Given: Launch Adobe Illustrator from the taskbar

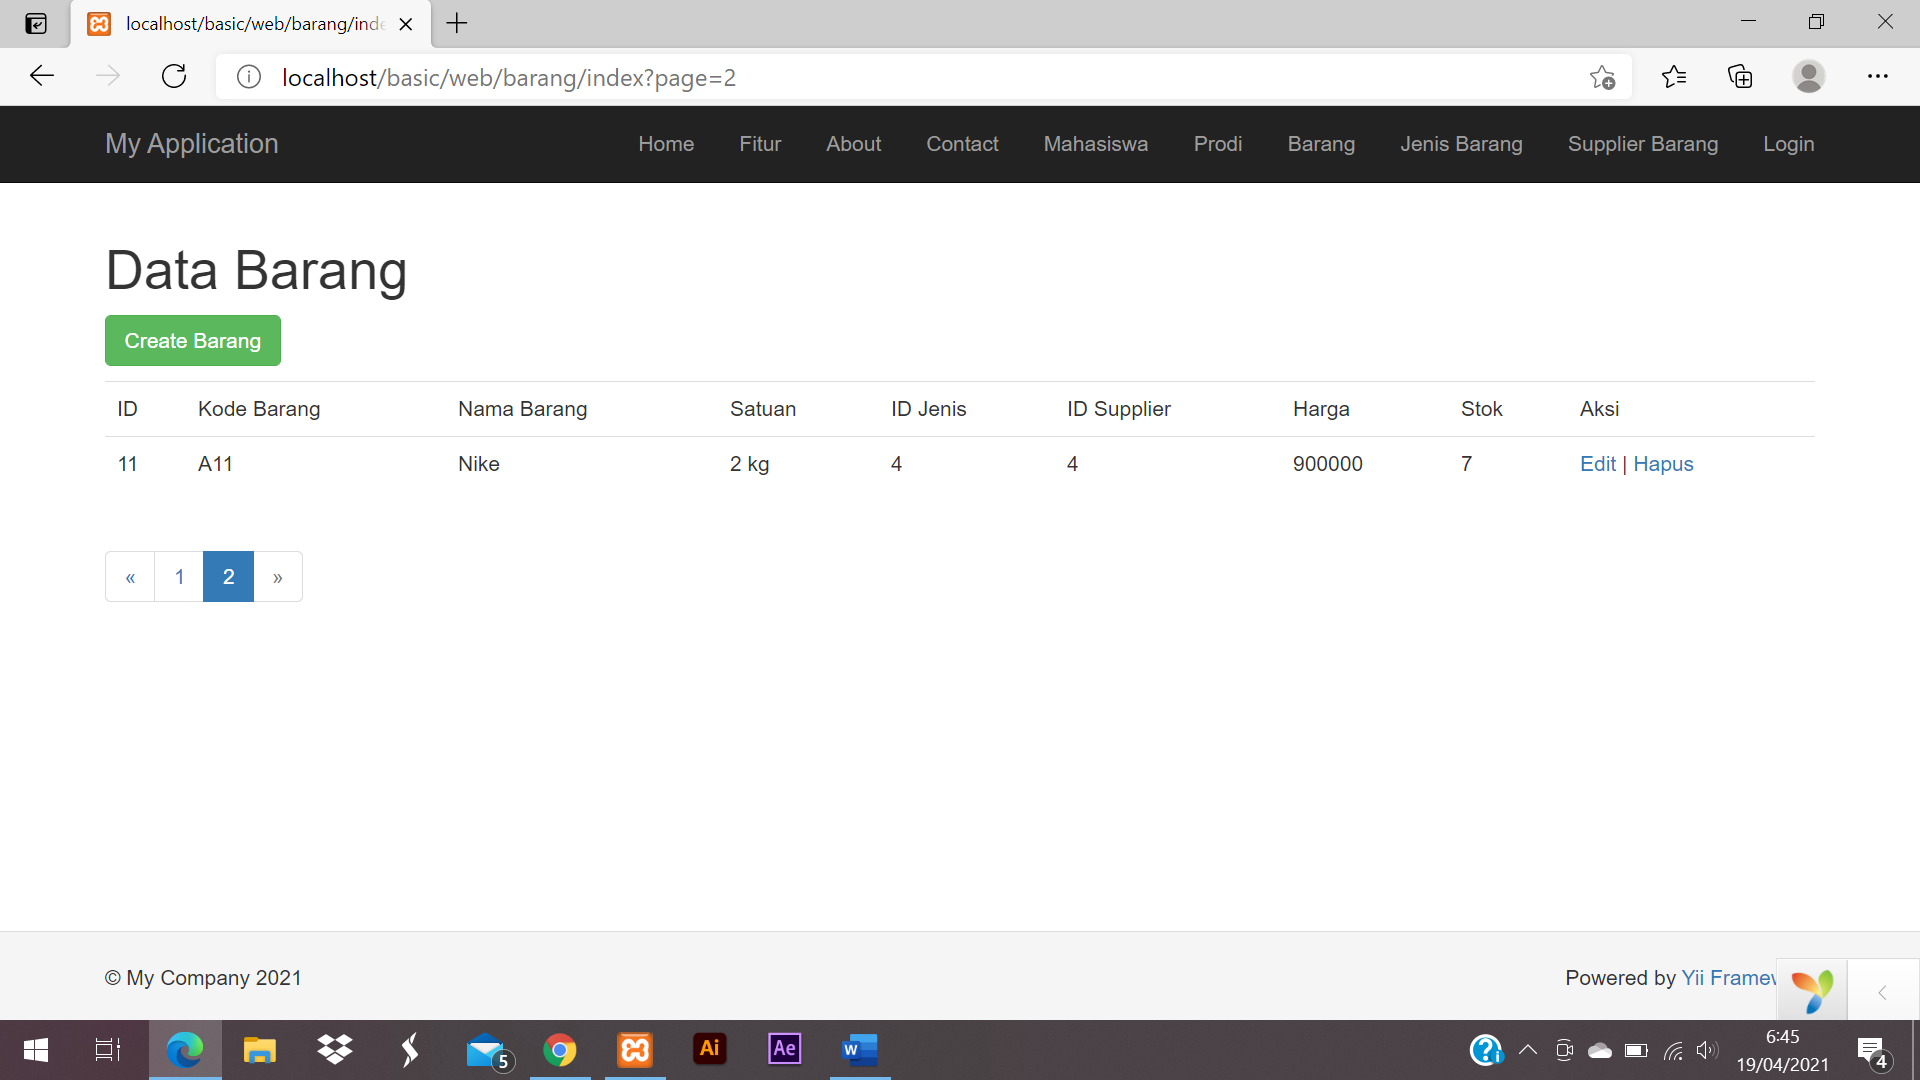Looking at the screenshot, I should (x=710, y=1049).
